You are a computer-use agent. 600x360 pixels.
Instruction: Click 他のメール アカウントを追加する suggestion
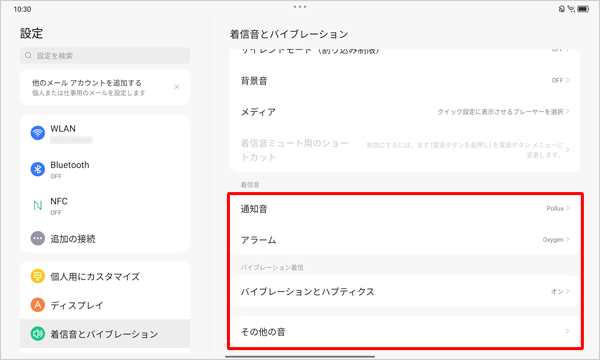point(105,87)
